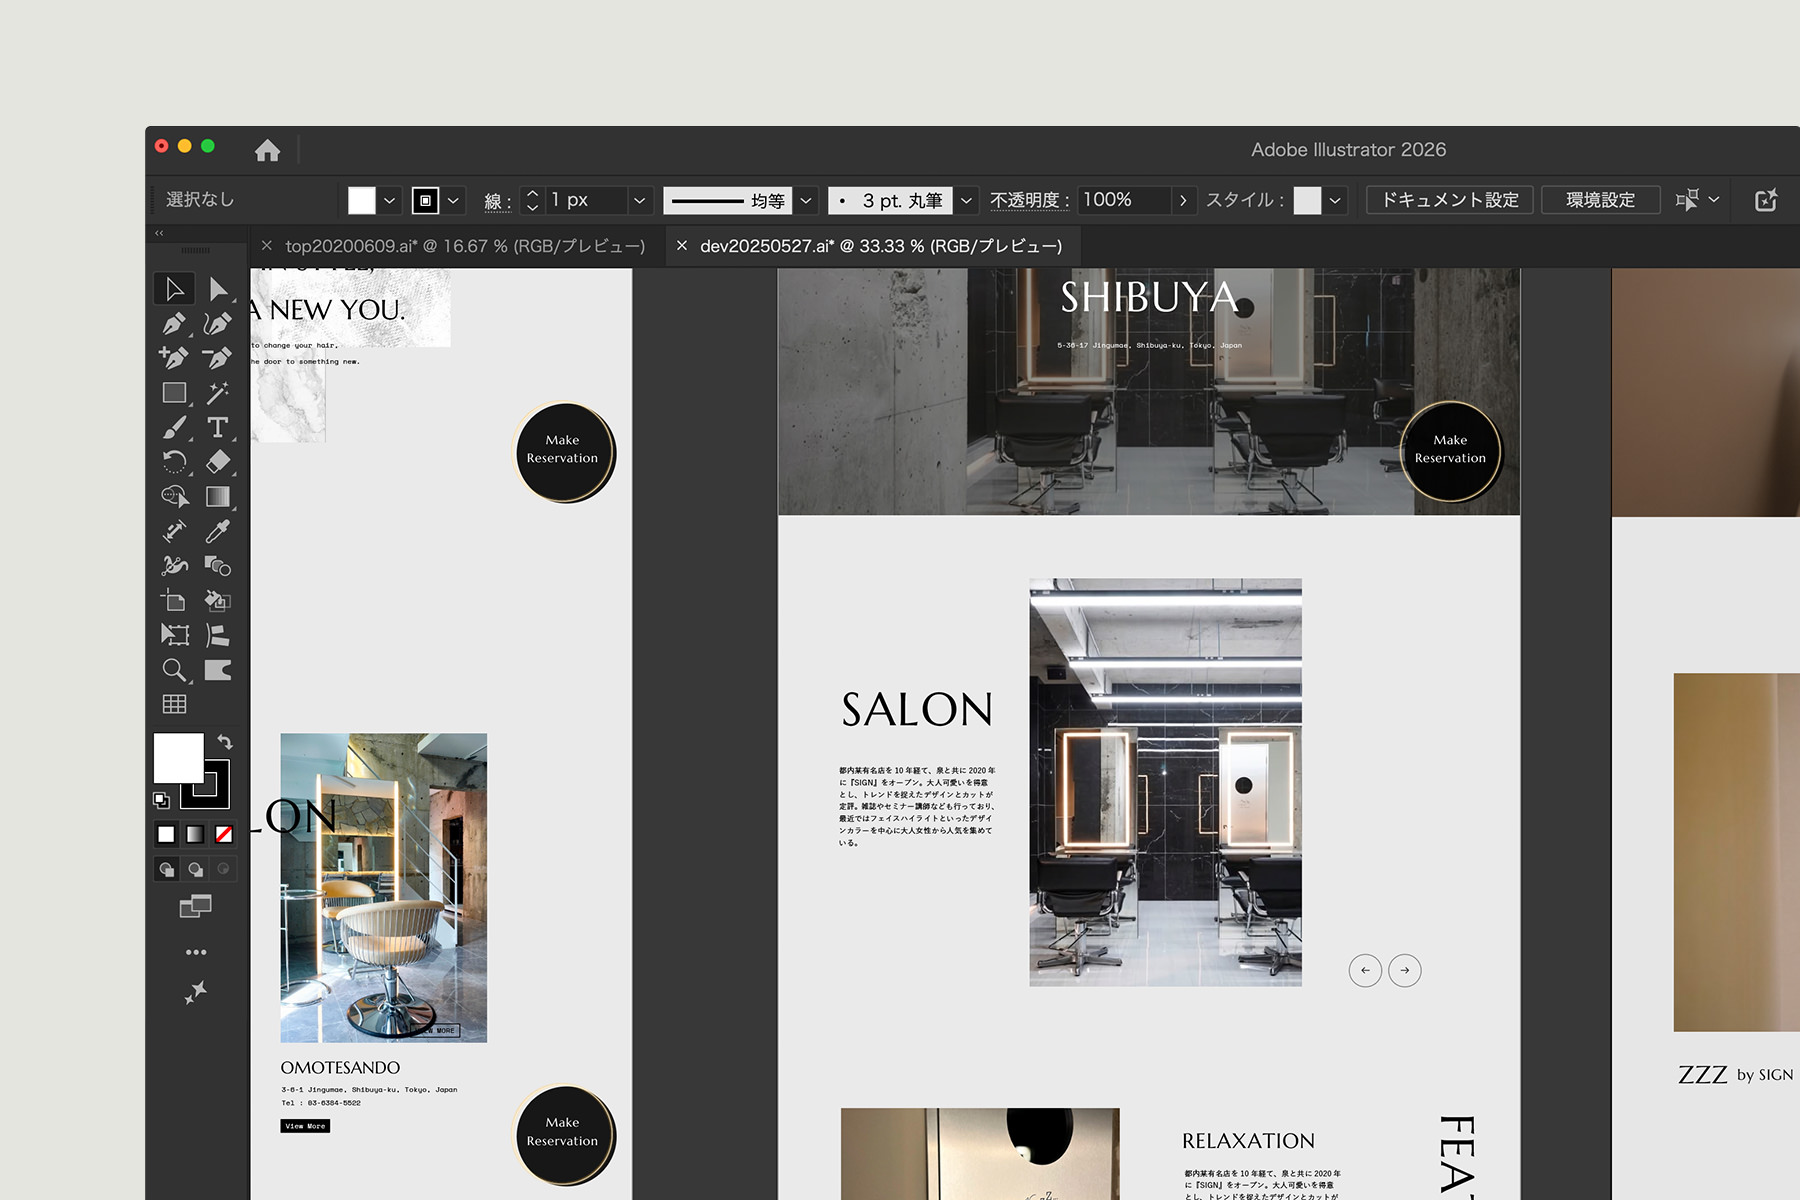Viewport: 1800px width, 1200px height.
Task: Open the Edit Toolbar ellipsis
Action: tap(196, 952)
